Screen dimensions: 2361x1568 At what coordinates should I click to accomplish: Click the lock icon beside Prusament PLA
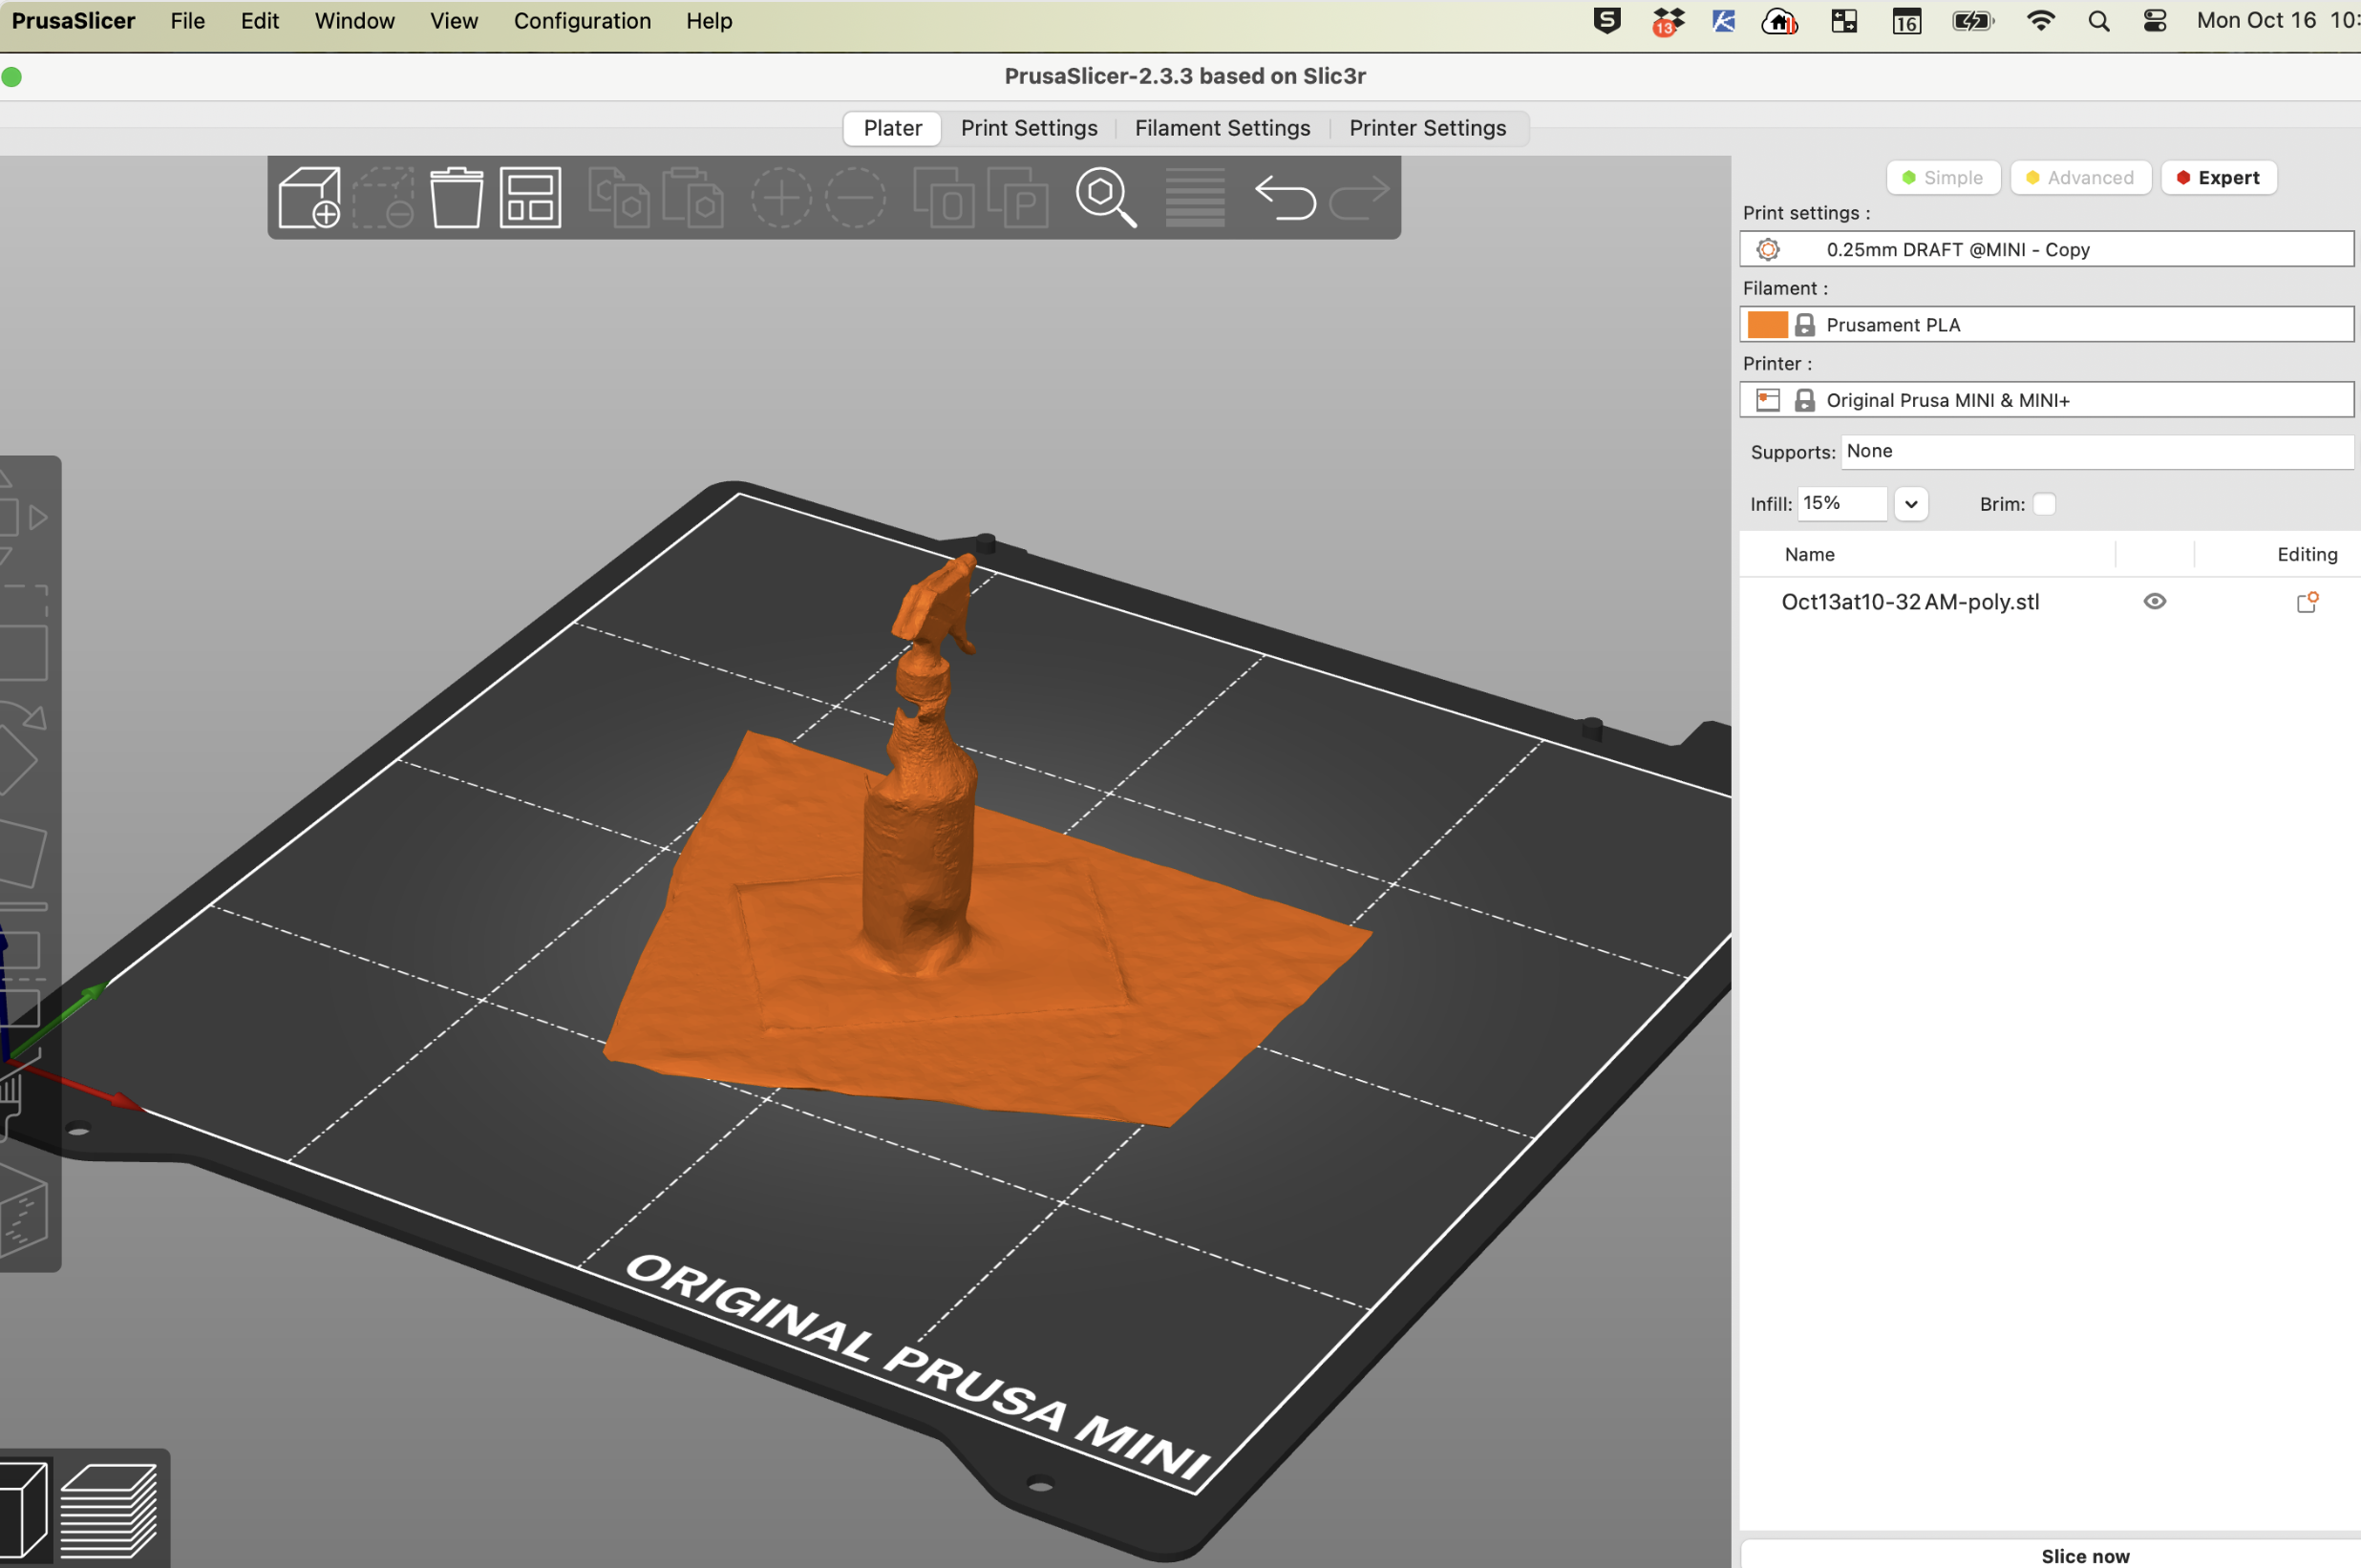pyautogui.click(x=1805, y=325)
